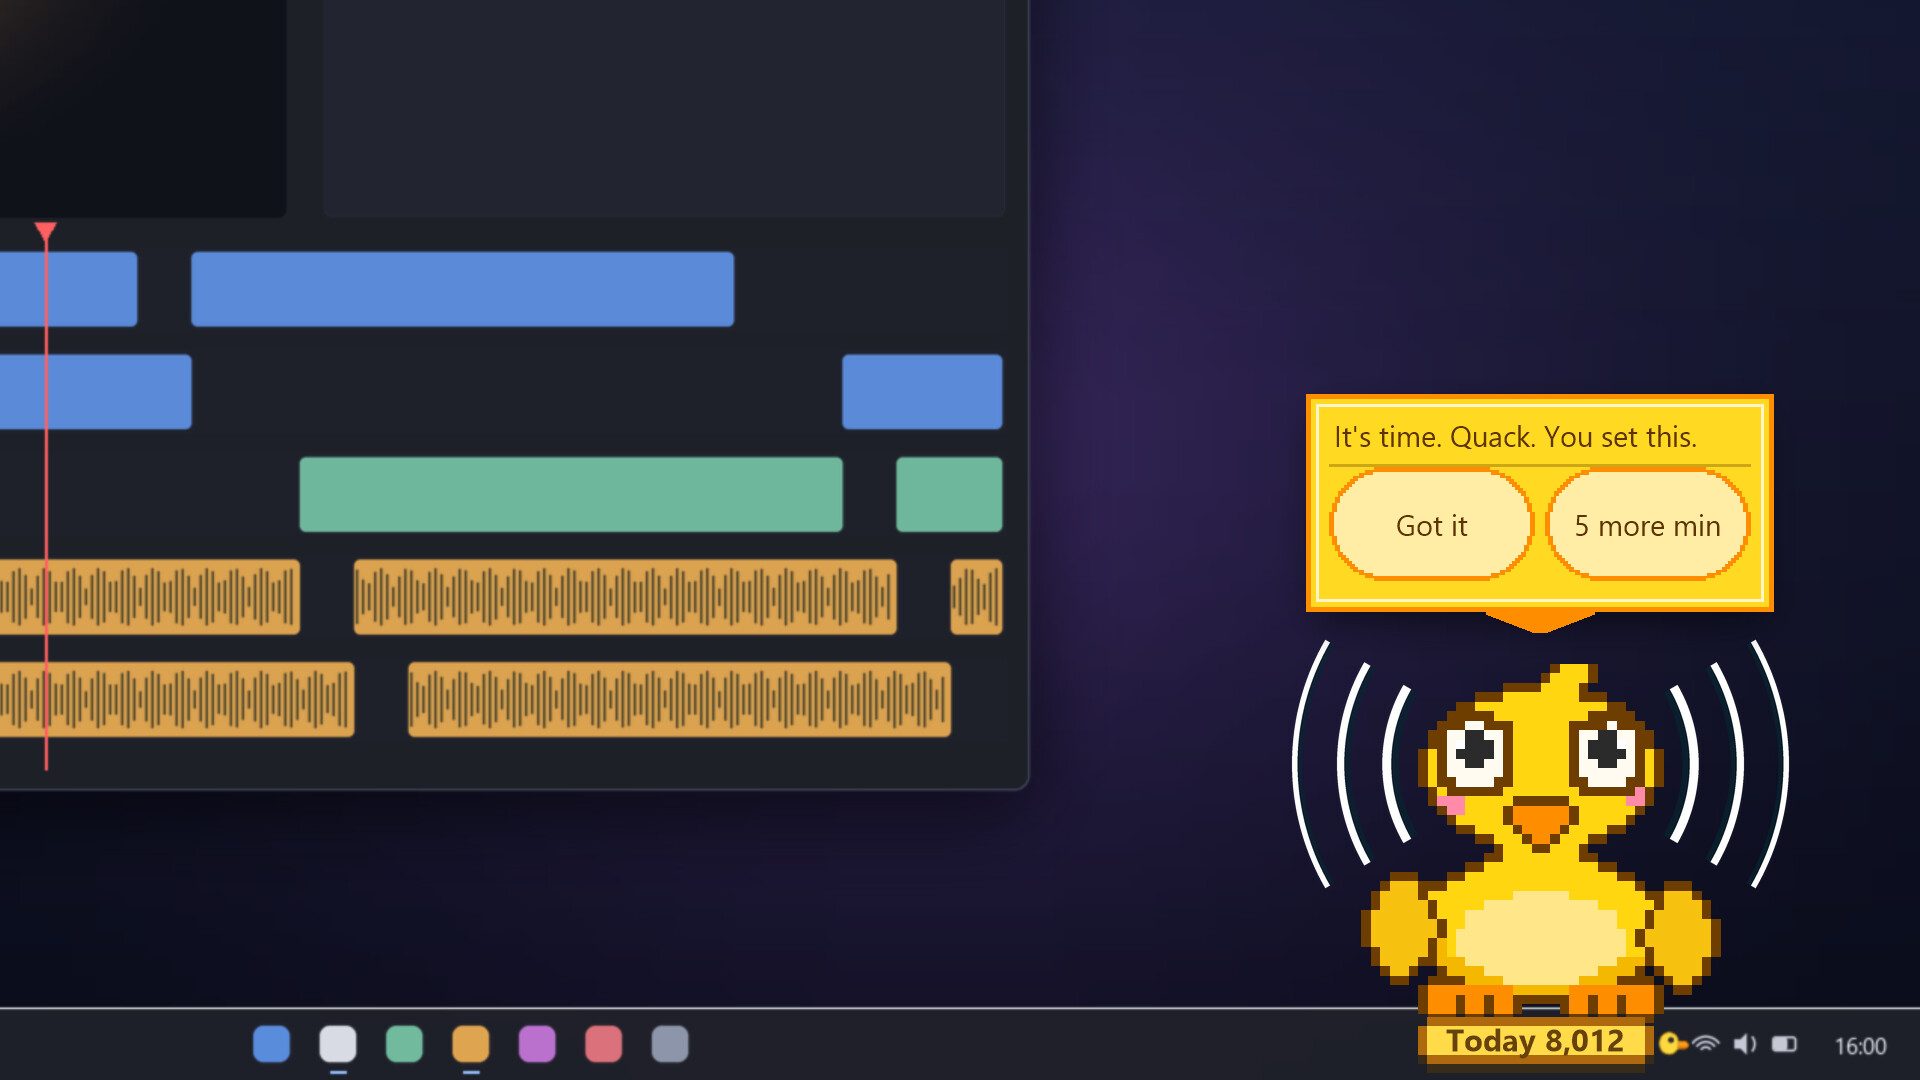Open the battery status icon
The image size is (1920, 1080).
1784,1044
